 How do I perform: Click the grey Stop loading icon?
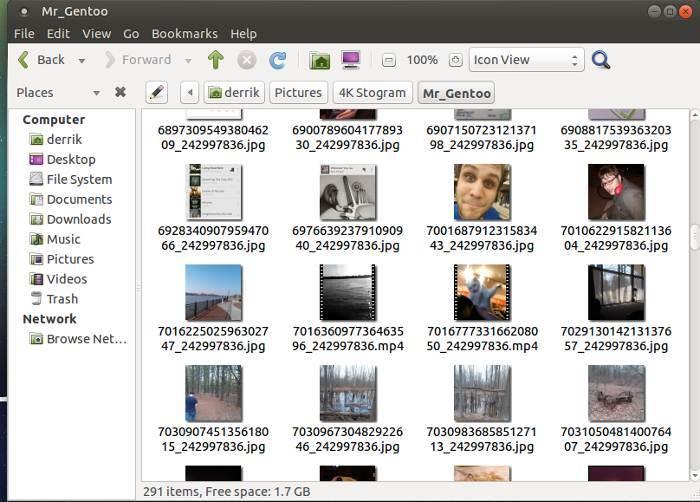(x=246, y=60)
